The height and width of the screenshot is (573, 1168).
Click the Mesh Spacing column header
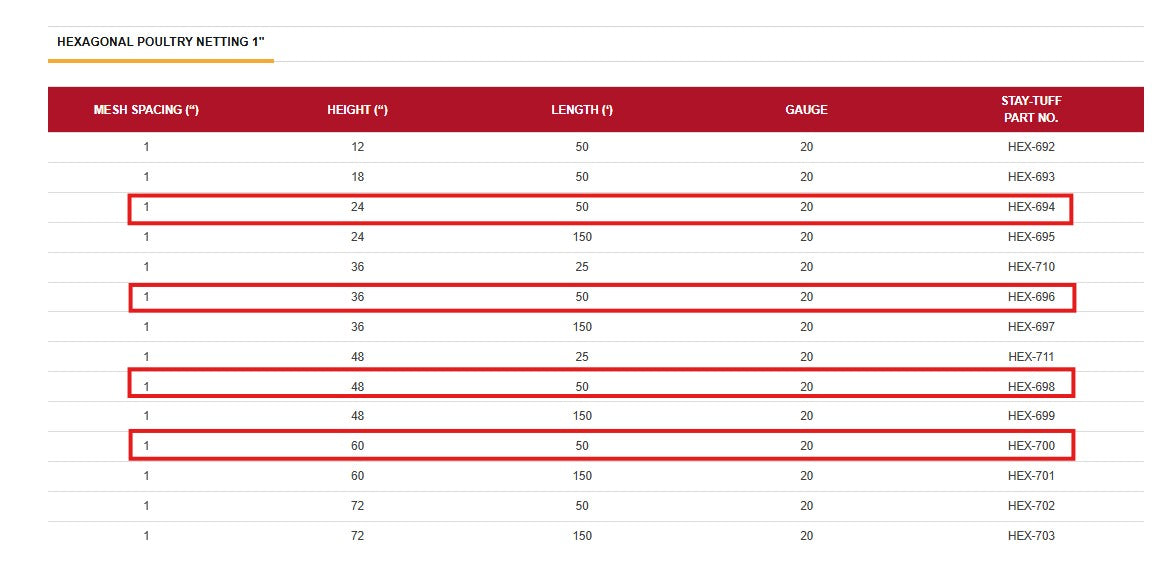tap(146, 110)
